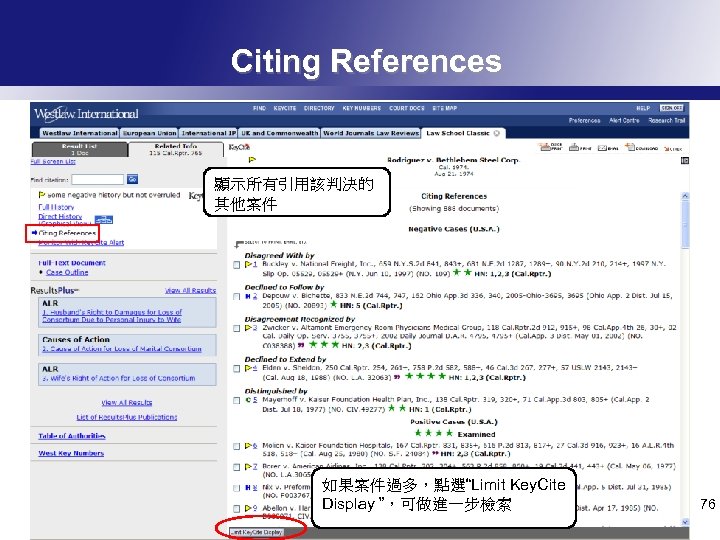
Task: Click HELP in top bar
Action: [x=643, y=108]
